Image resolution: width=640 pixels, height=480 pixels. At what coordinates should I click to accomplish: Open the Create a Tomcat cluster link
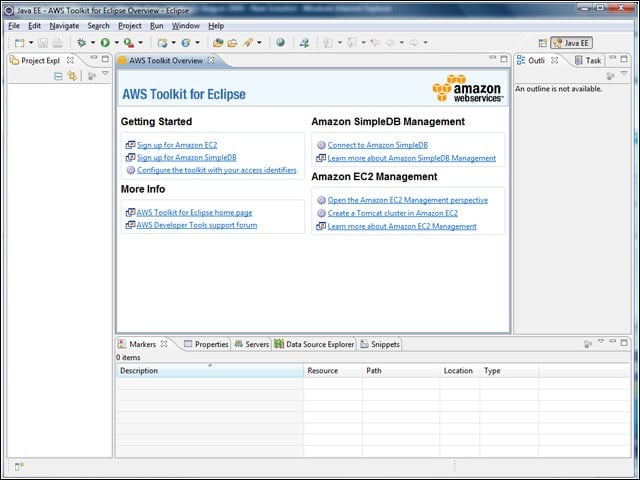coord(393,213)
